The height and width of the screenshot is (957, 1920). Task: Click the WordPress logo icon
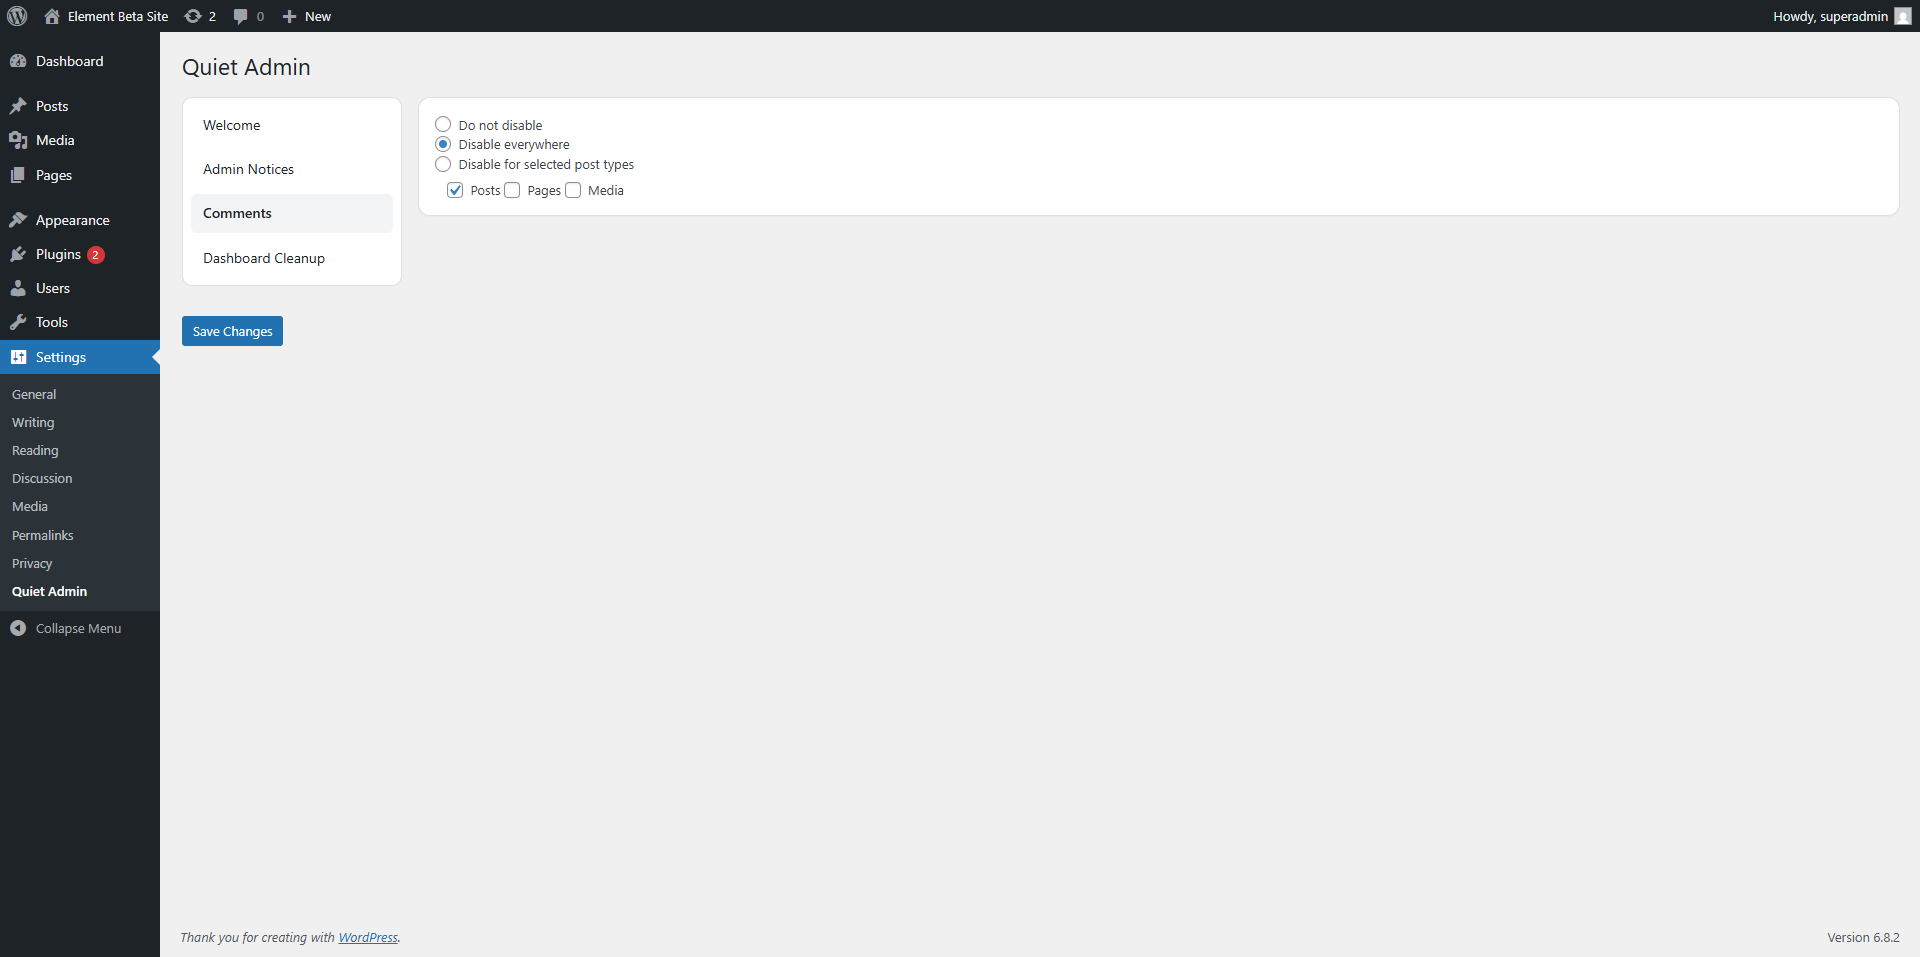point(17,16)
